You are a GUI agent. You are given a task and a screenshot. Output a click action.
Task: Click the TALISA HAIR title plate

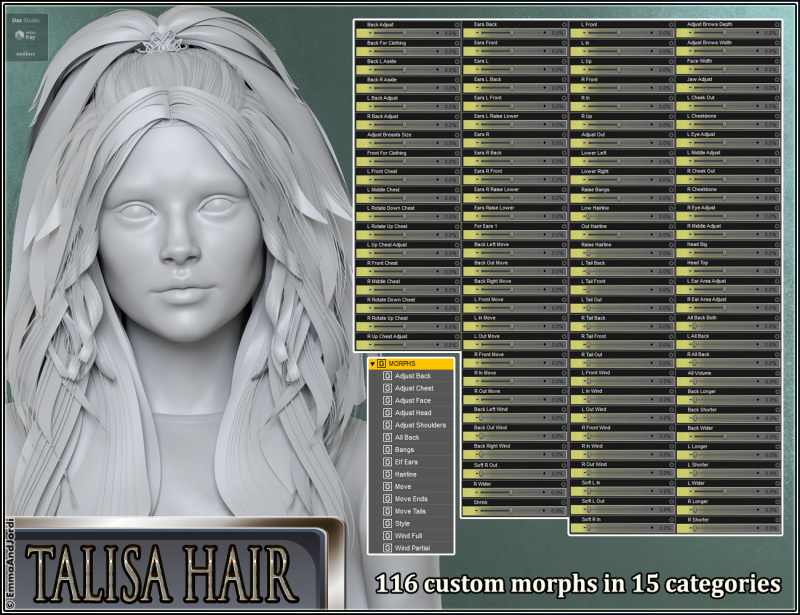[x=173, y=565]
